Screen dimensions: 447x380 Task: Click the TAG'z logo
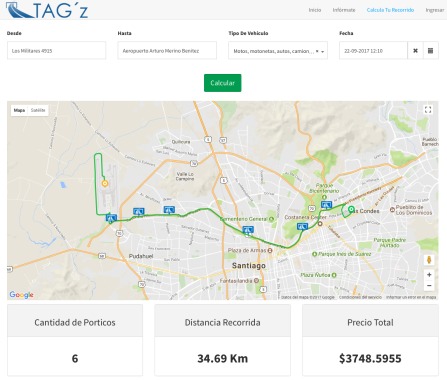point(47,10)
